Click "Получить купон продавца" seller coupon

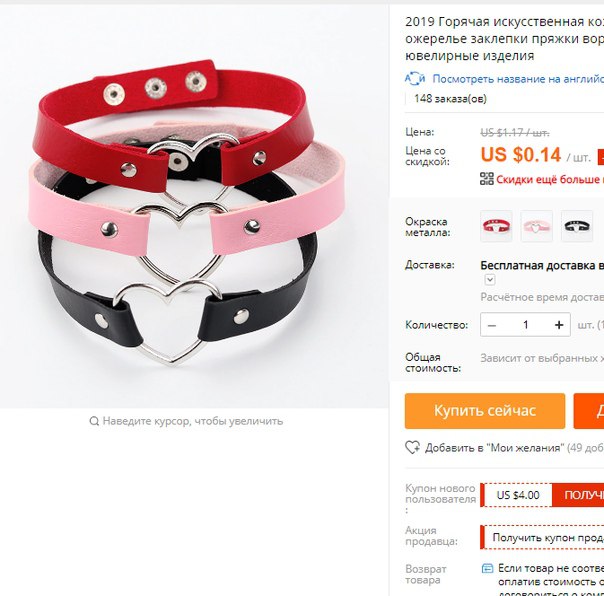point(548,537)
